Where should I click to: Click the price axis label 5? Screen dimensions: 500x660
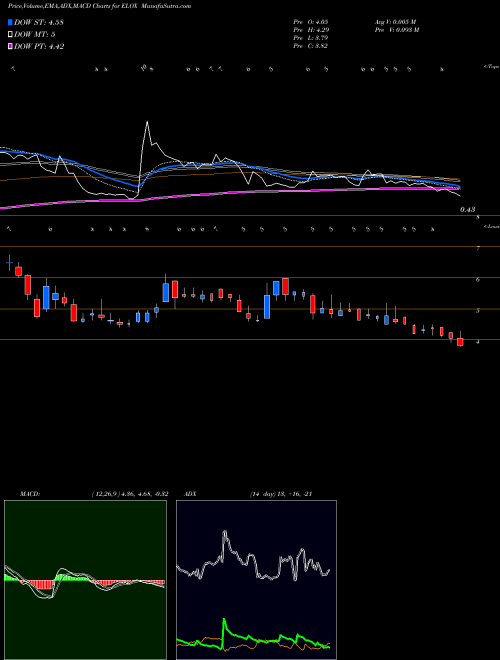click(x=478, y=311)
